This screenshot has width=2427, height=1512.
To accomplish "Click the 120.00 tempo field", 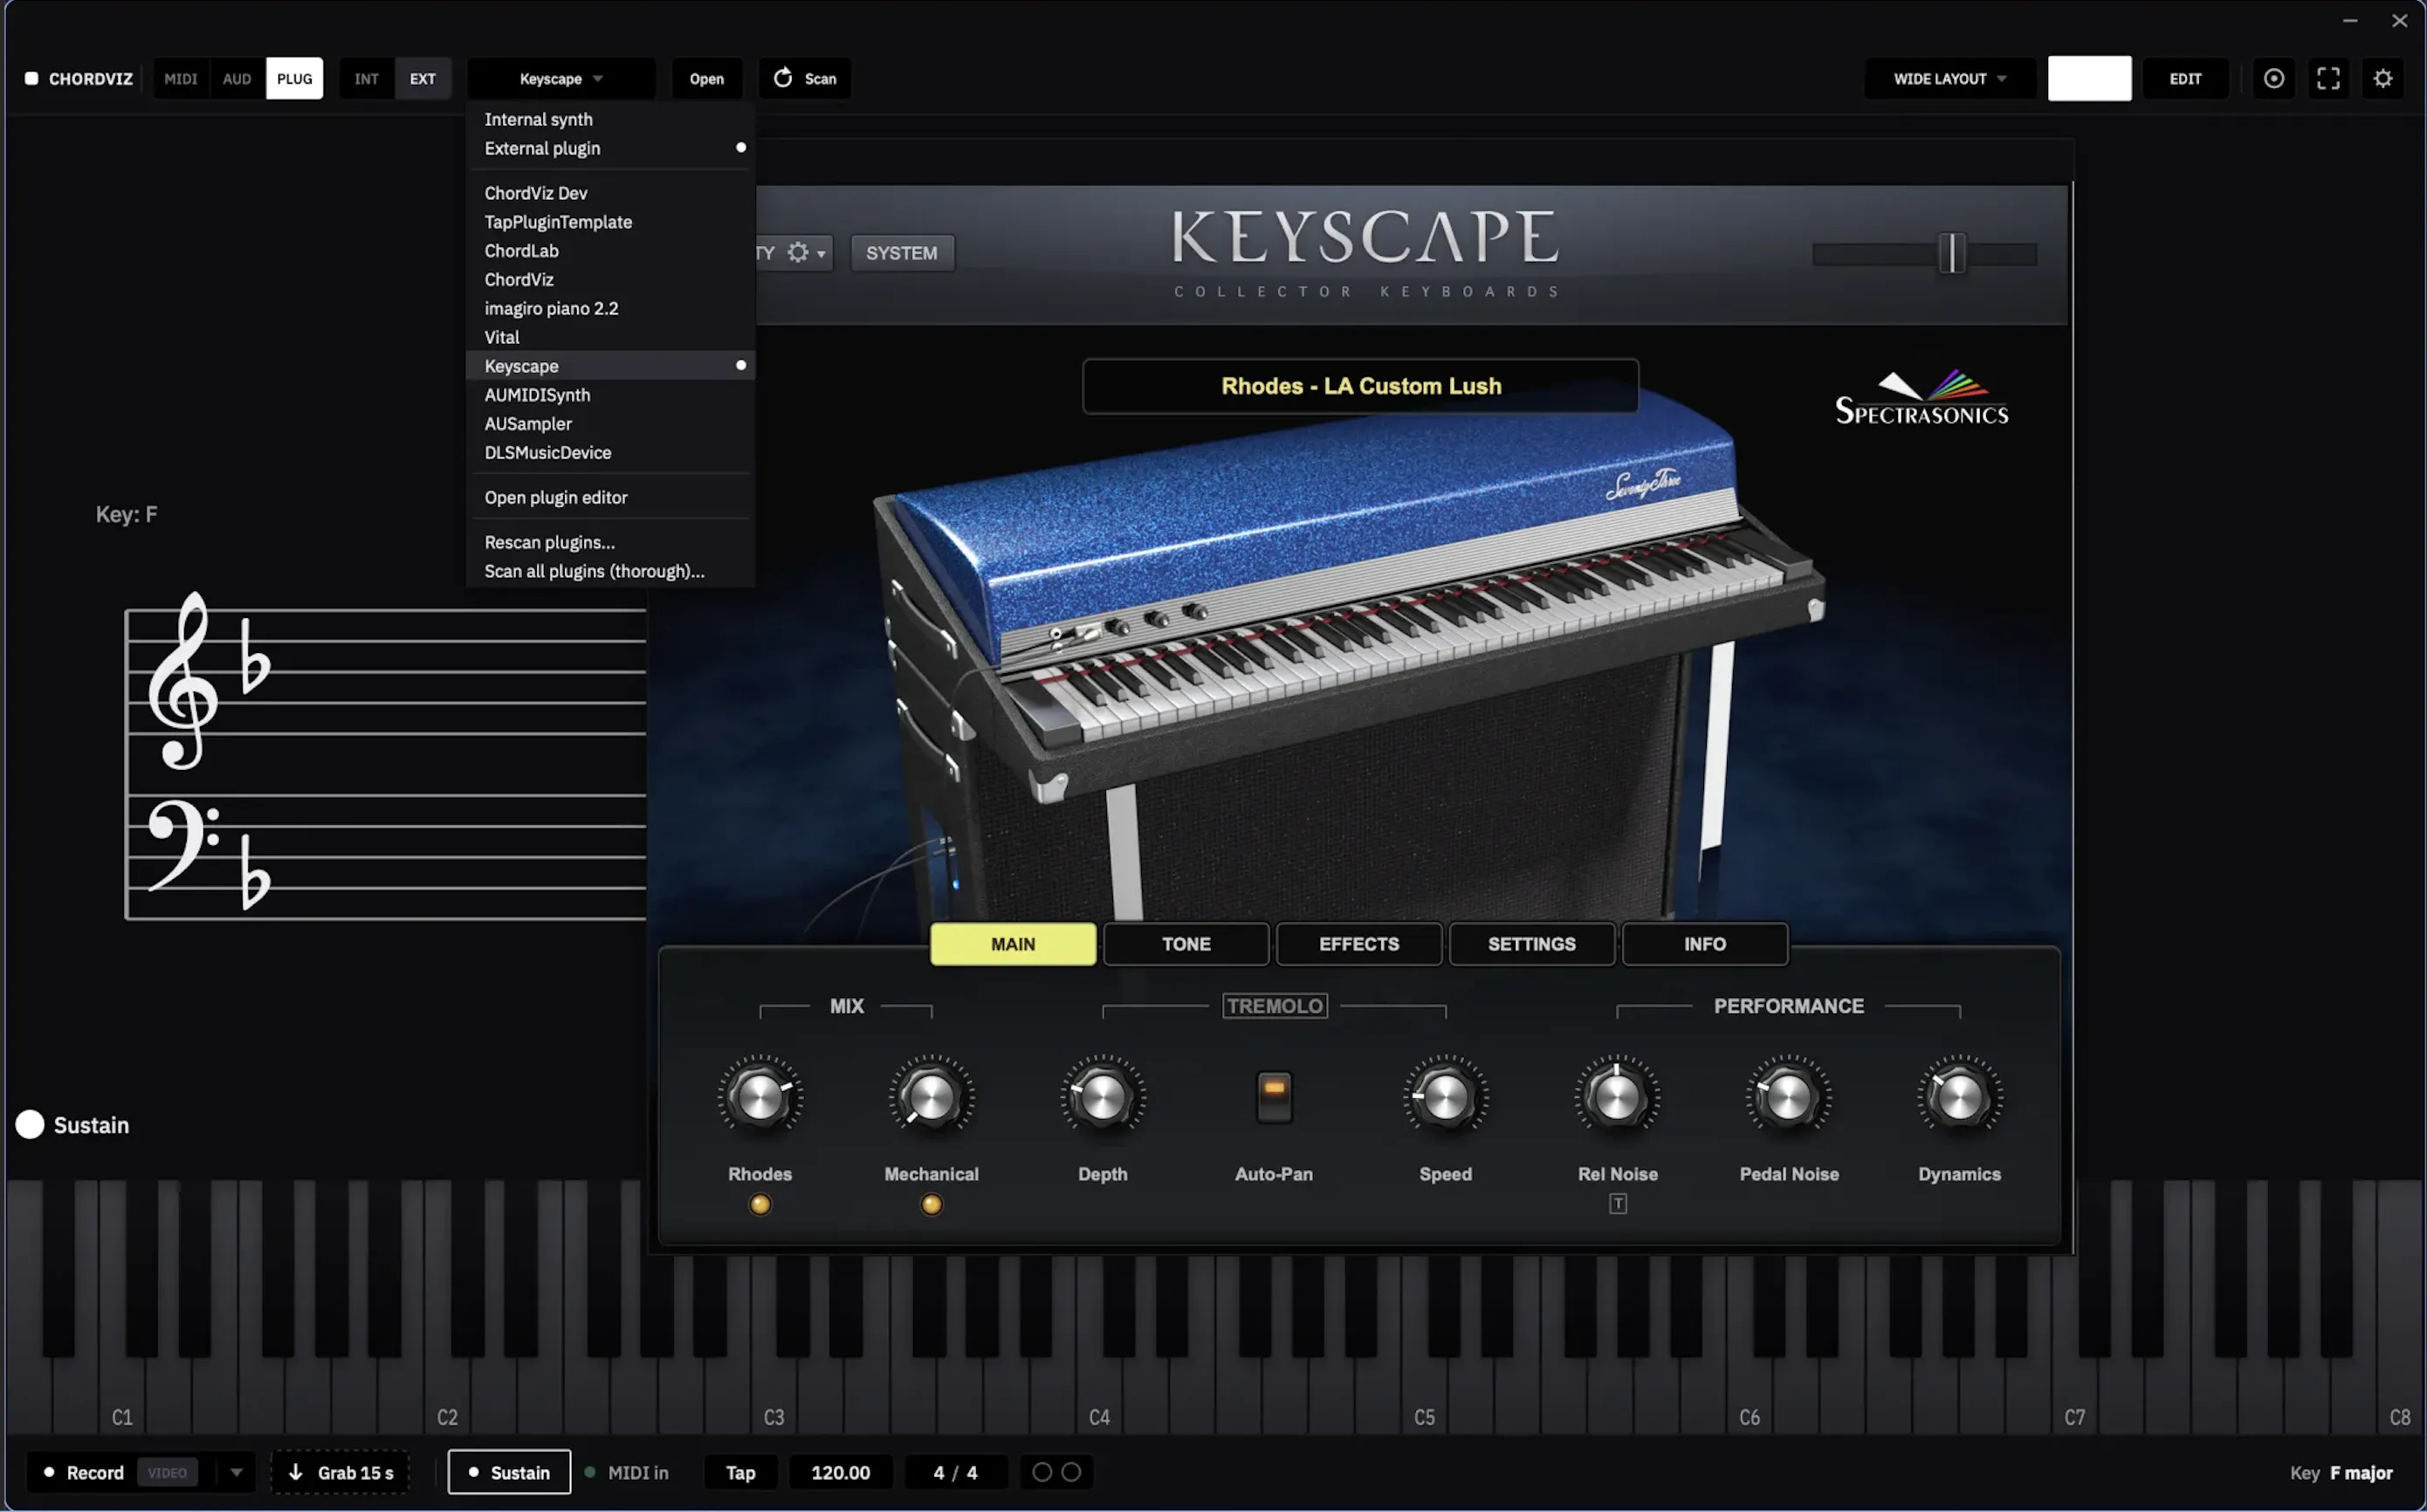I will [841, 1472].
